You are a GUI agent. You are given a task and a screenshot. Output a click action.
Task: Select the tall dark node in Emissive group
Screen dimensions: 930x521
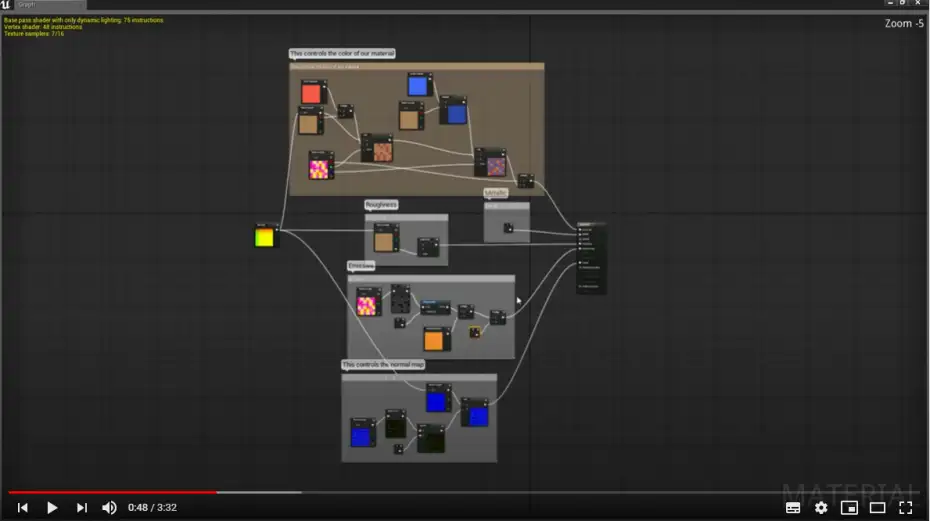[400, 299]
